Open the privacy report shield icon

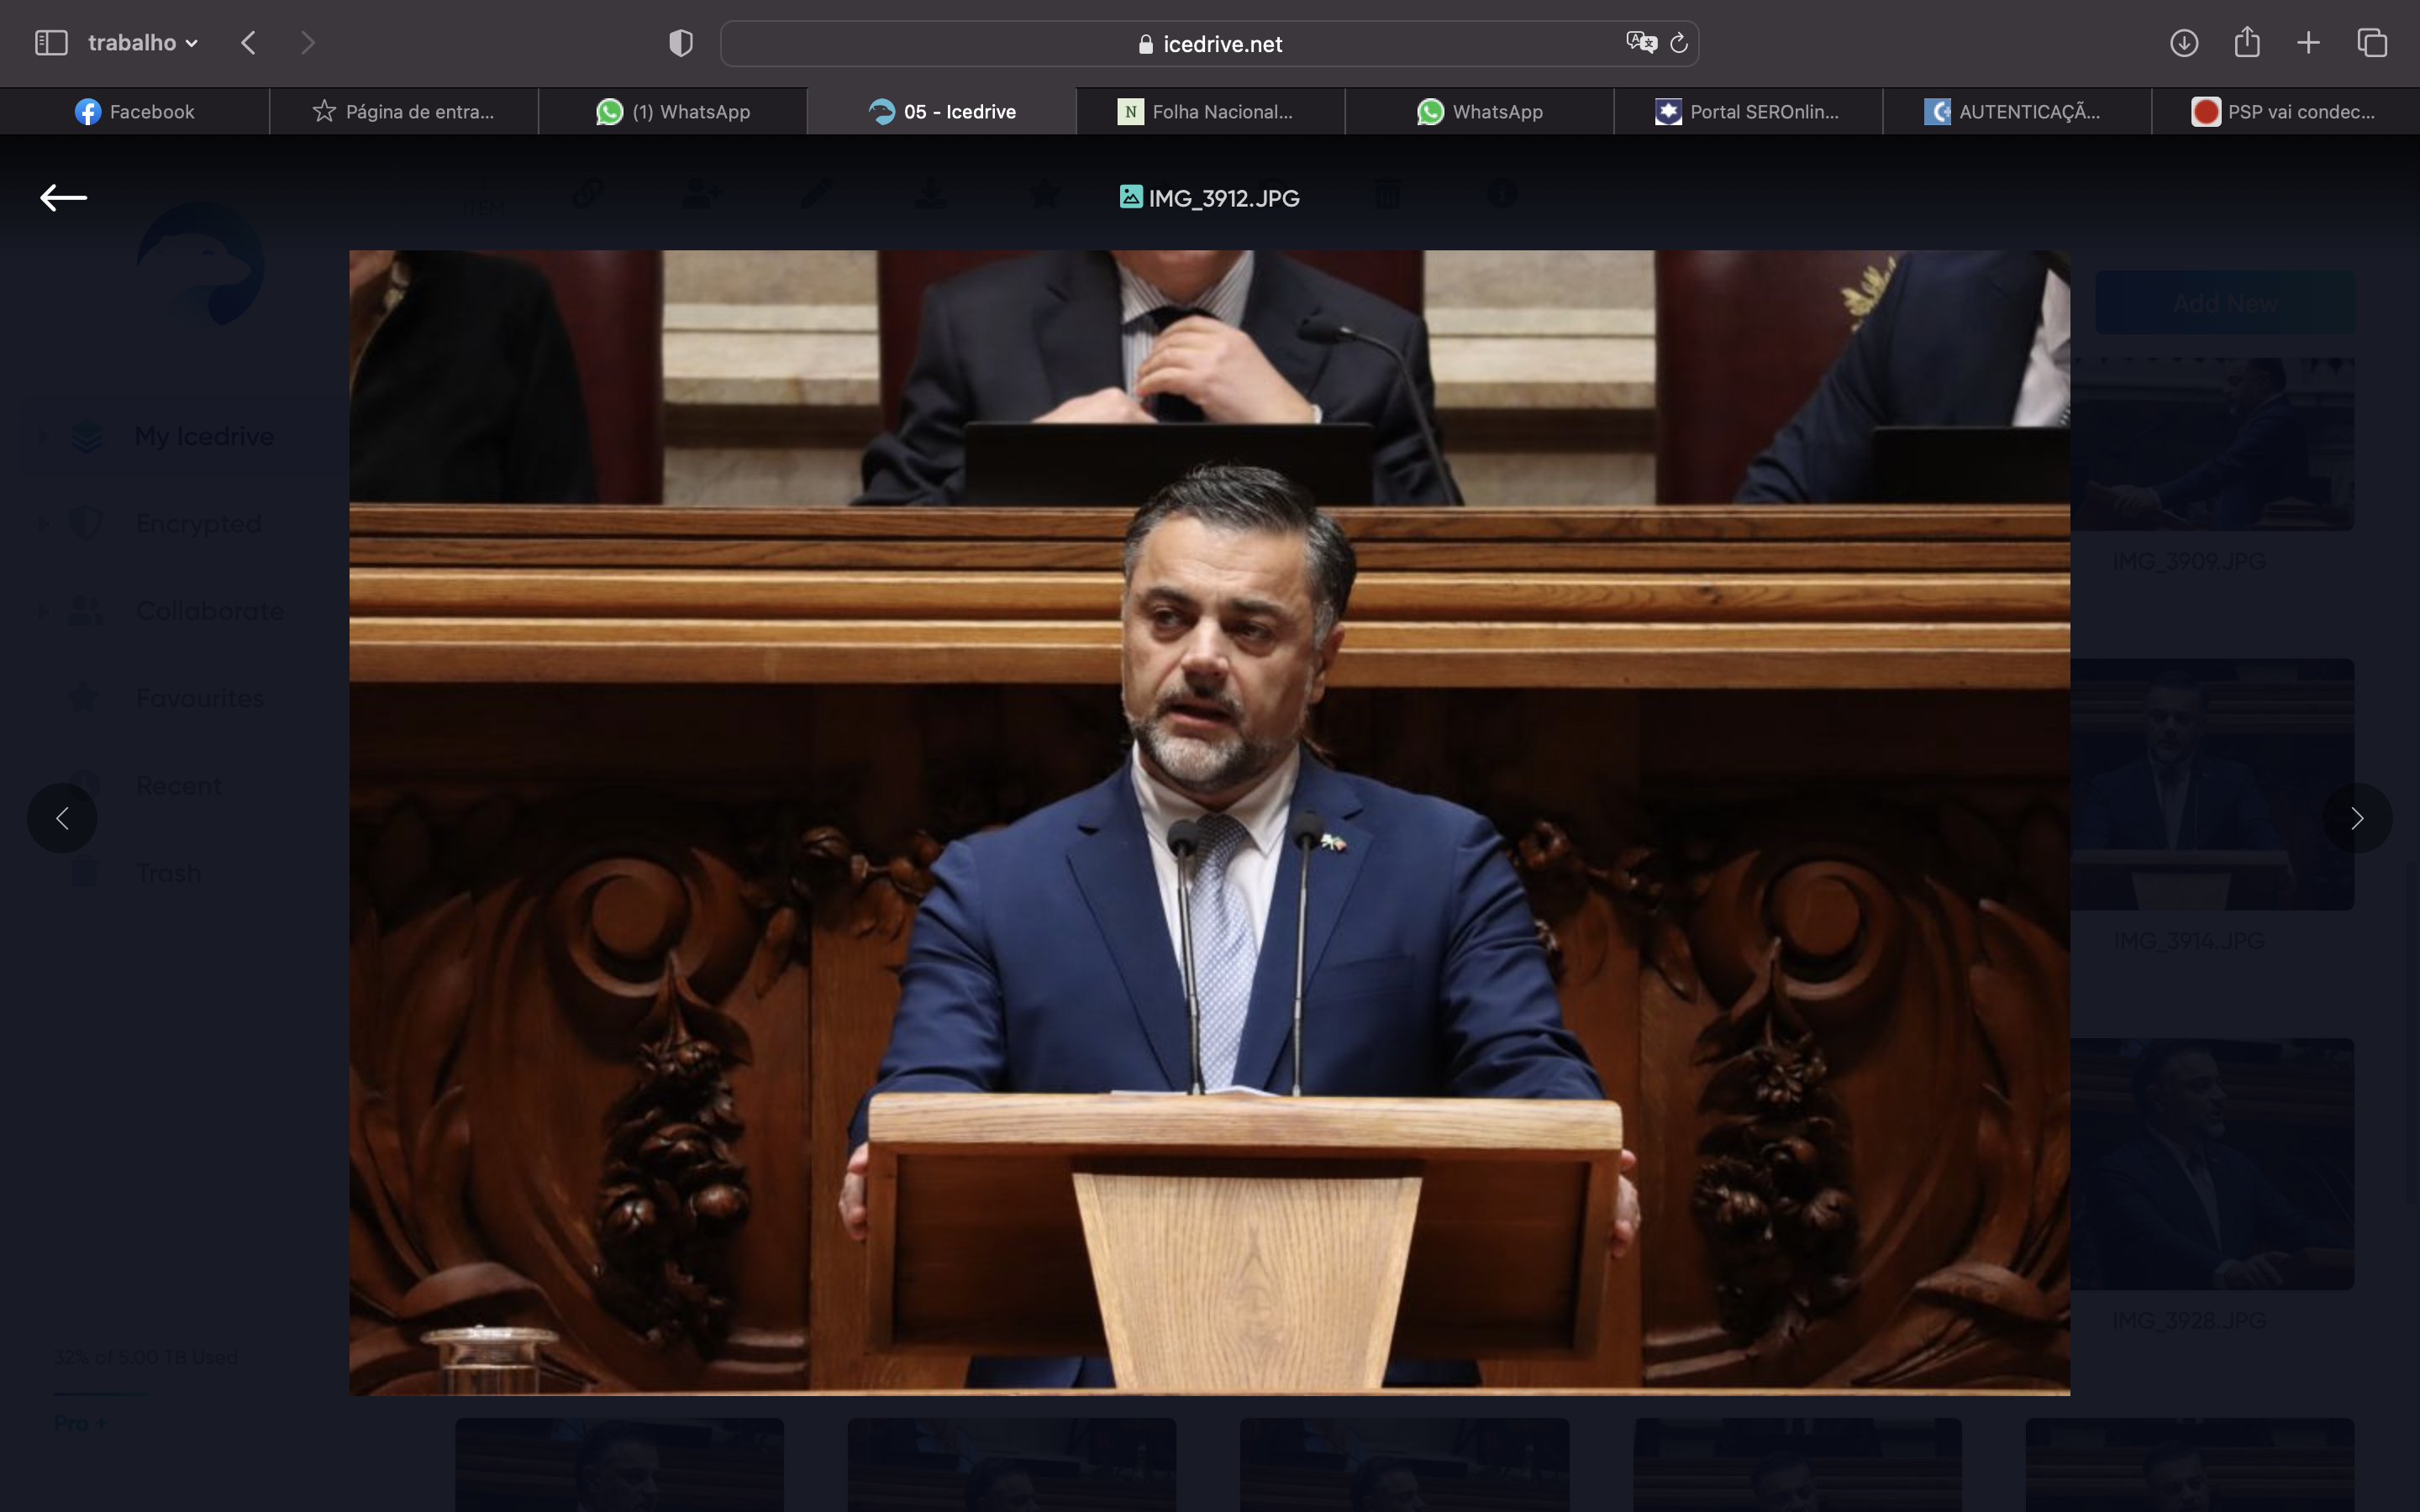click(681, 43)
